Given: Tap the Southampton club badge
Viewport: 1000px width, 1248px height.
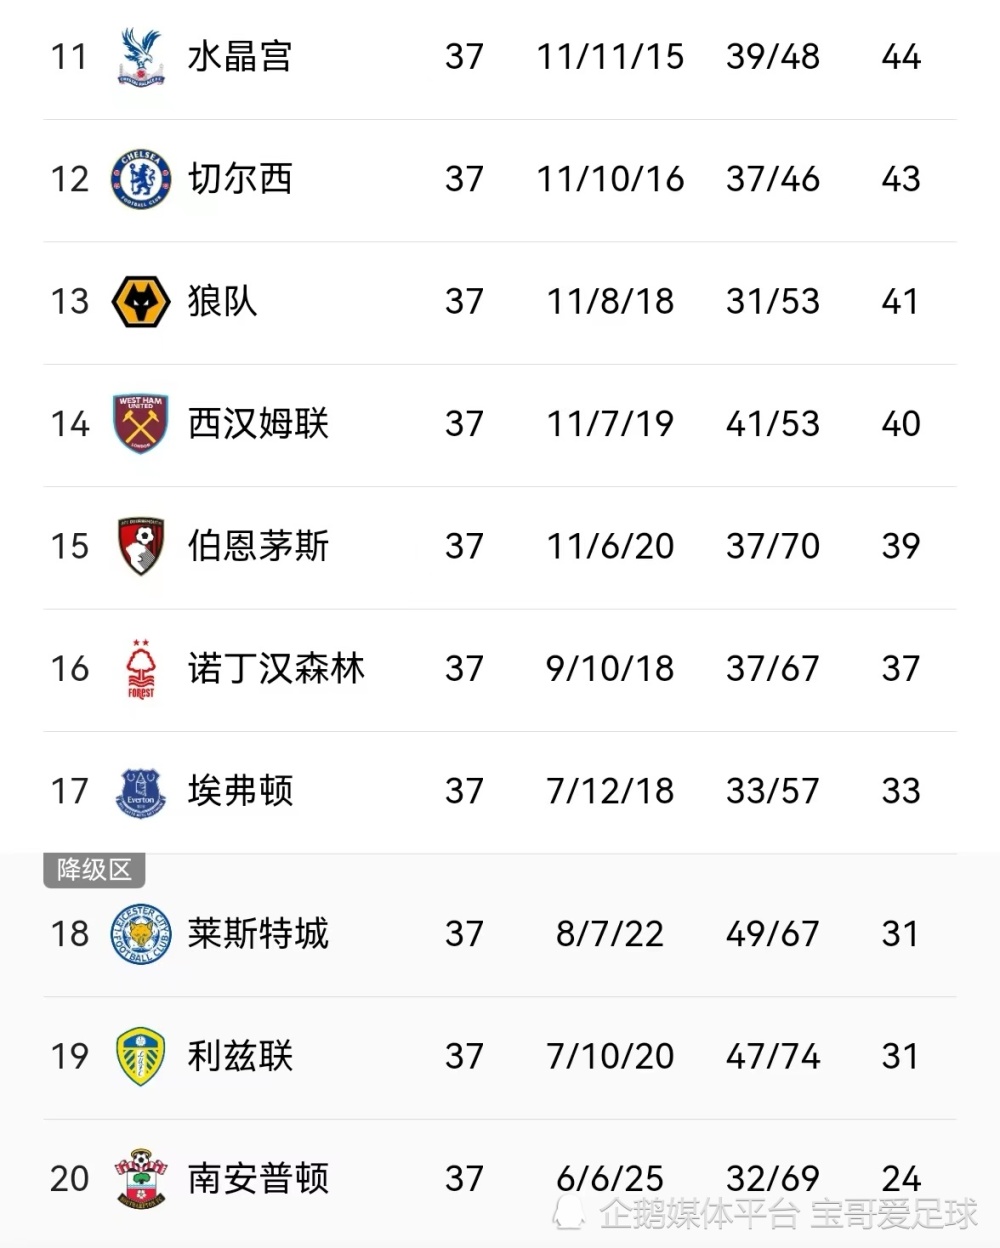Looking at the screenshot, I should (141, 1178).
